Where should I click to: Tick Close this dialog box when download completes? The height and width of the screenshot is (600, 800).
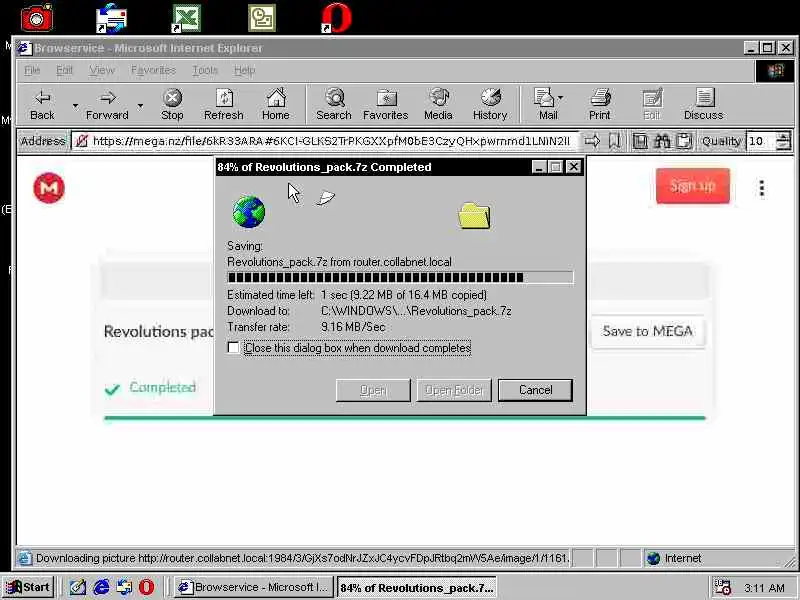(233, 348)
